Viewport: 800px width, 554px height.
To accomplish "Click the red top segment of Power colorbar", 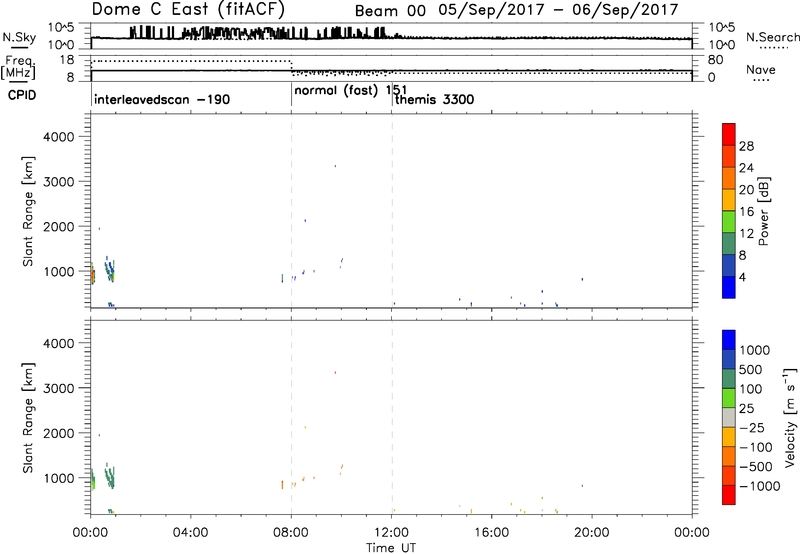I will [729, 135].
